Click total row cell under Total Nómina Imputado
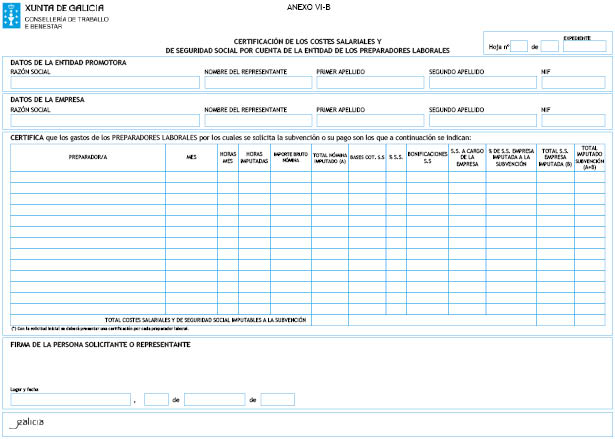The width and height of the screenshot is (615, 439). point(328,320)
